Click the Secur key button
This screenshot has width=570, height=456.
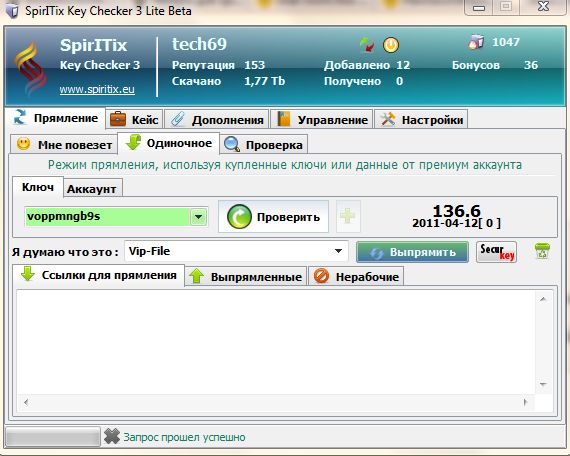point(496,252)
